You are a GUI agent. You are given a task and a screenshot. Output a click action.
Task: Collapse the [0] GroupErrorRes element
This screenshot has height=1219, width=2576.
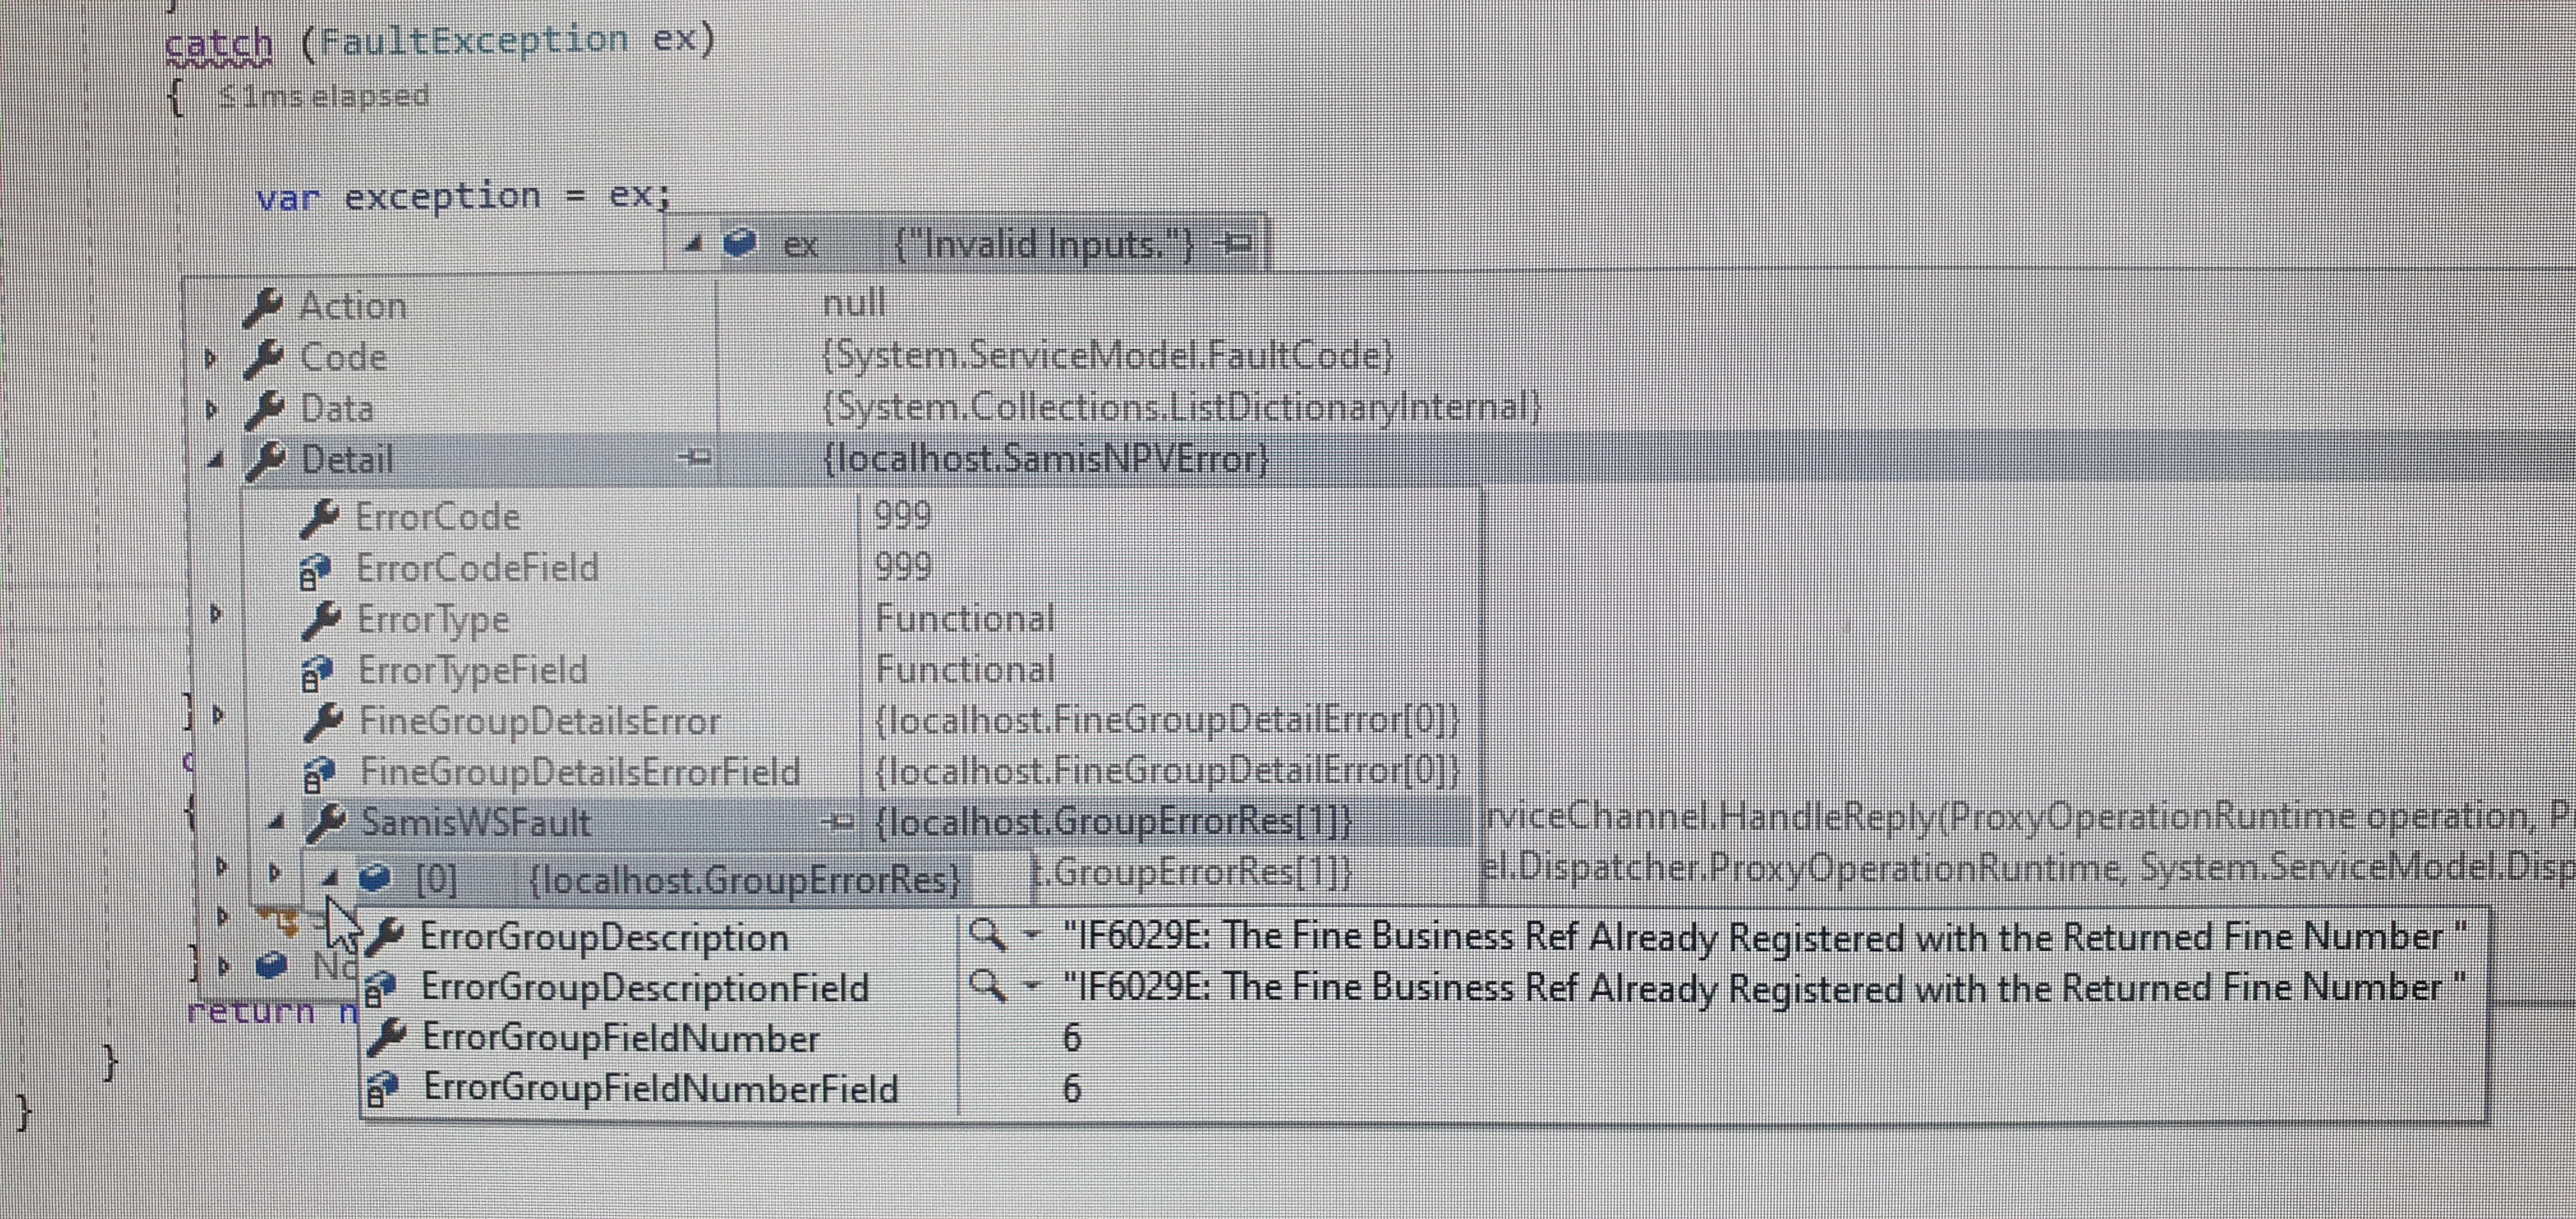click(331, 879)
